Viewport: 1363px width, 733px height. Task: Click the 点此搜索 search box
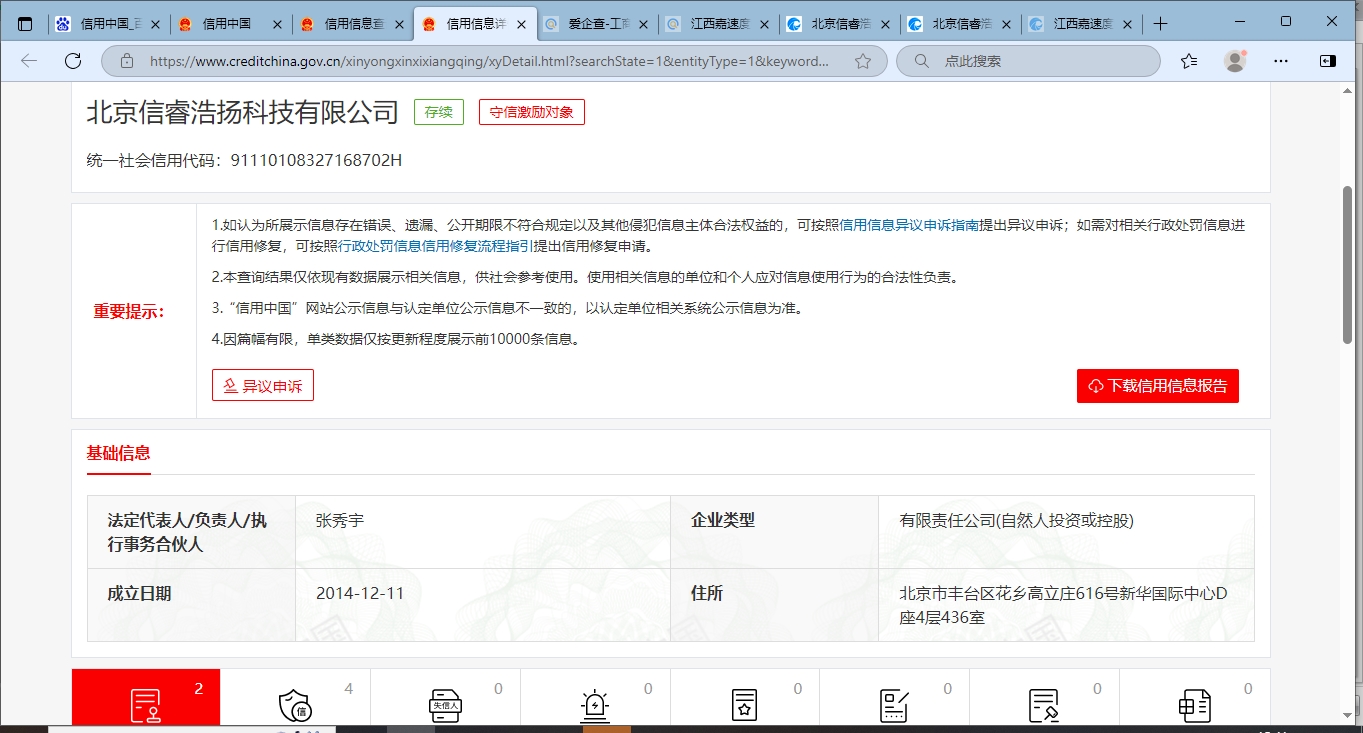pyautogui.click(x=1030, y=61)
